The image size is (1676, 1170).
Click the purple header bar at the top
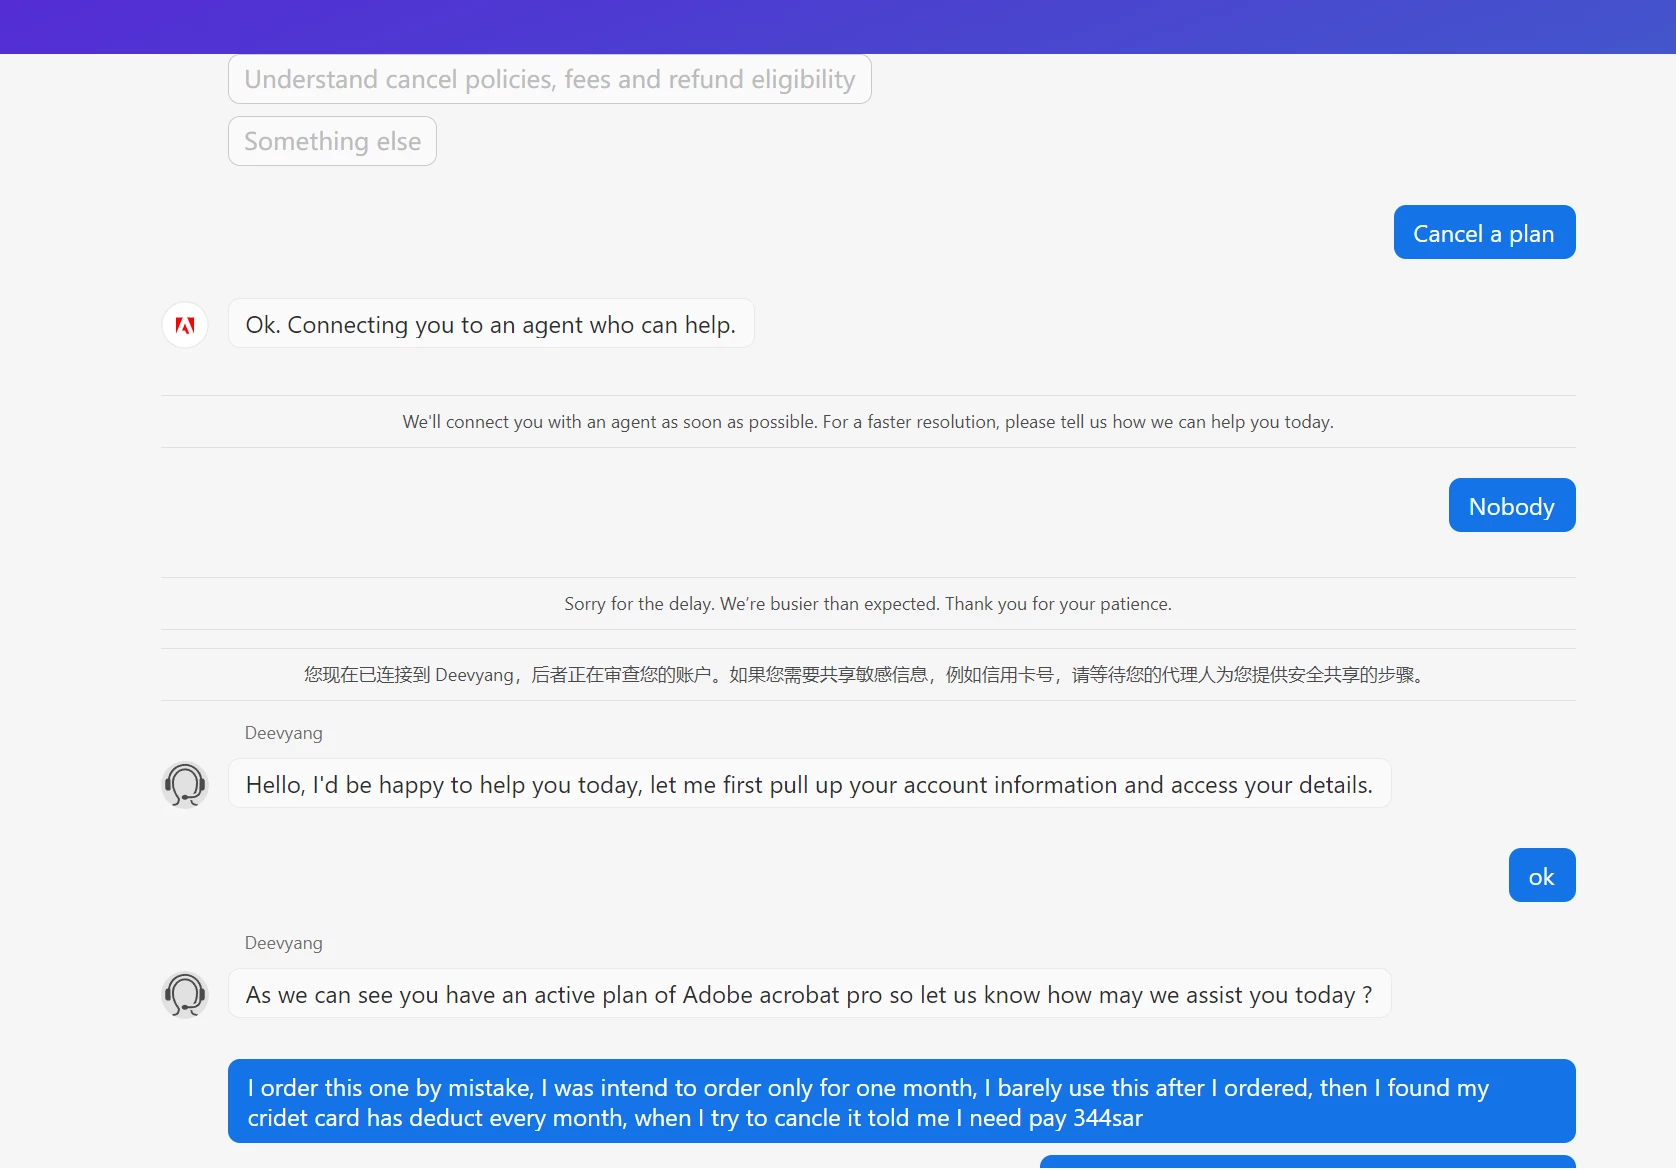tap(838, 27)
